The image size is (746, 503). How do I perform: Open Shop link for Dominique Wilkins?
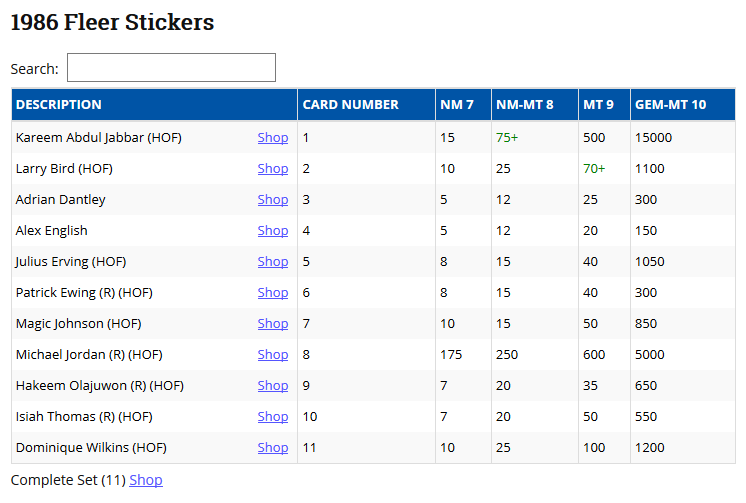[x=272, y=448]
